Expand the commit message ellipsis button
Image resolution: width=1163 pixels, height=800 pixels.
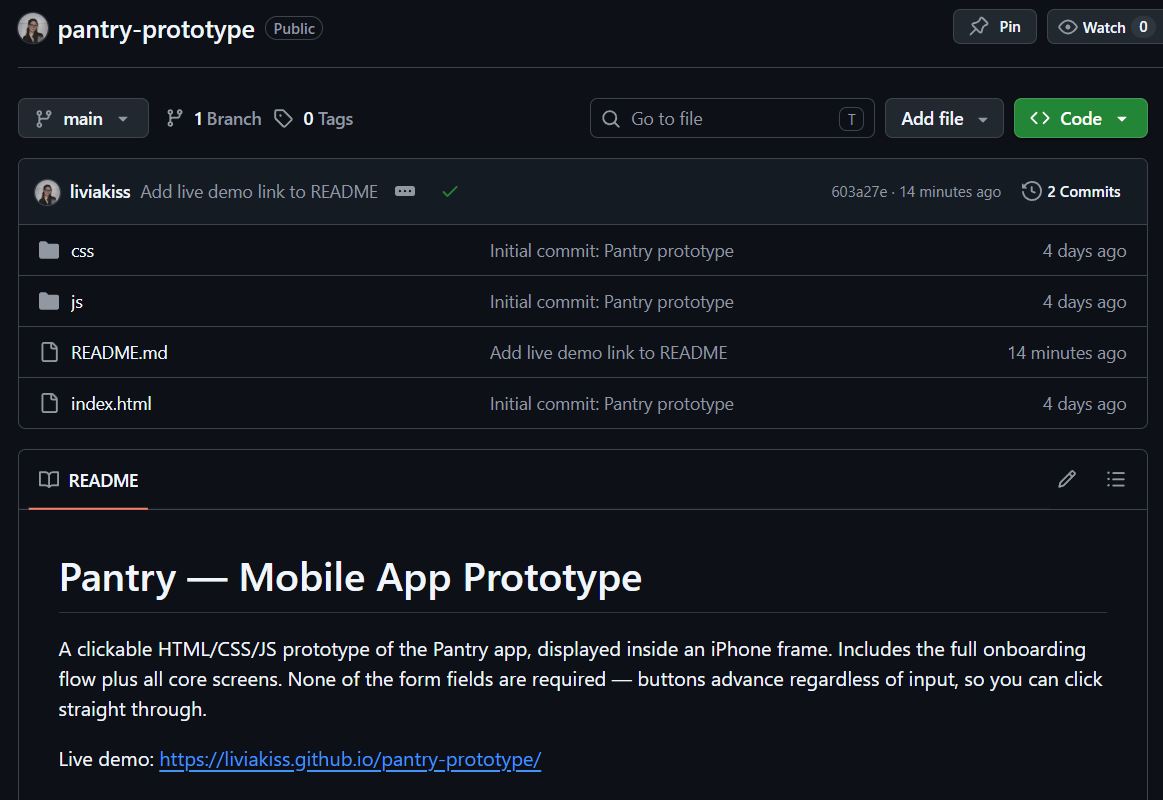[x=405, y=191]
